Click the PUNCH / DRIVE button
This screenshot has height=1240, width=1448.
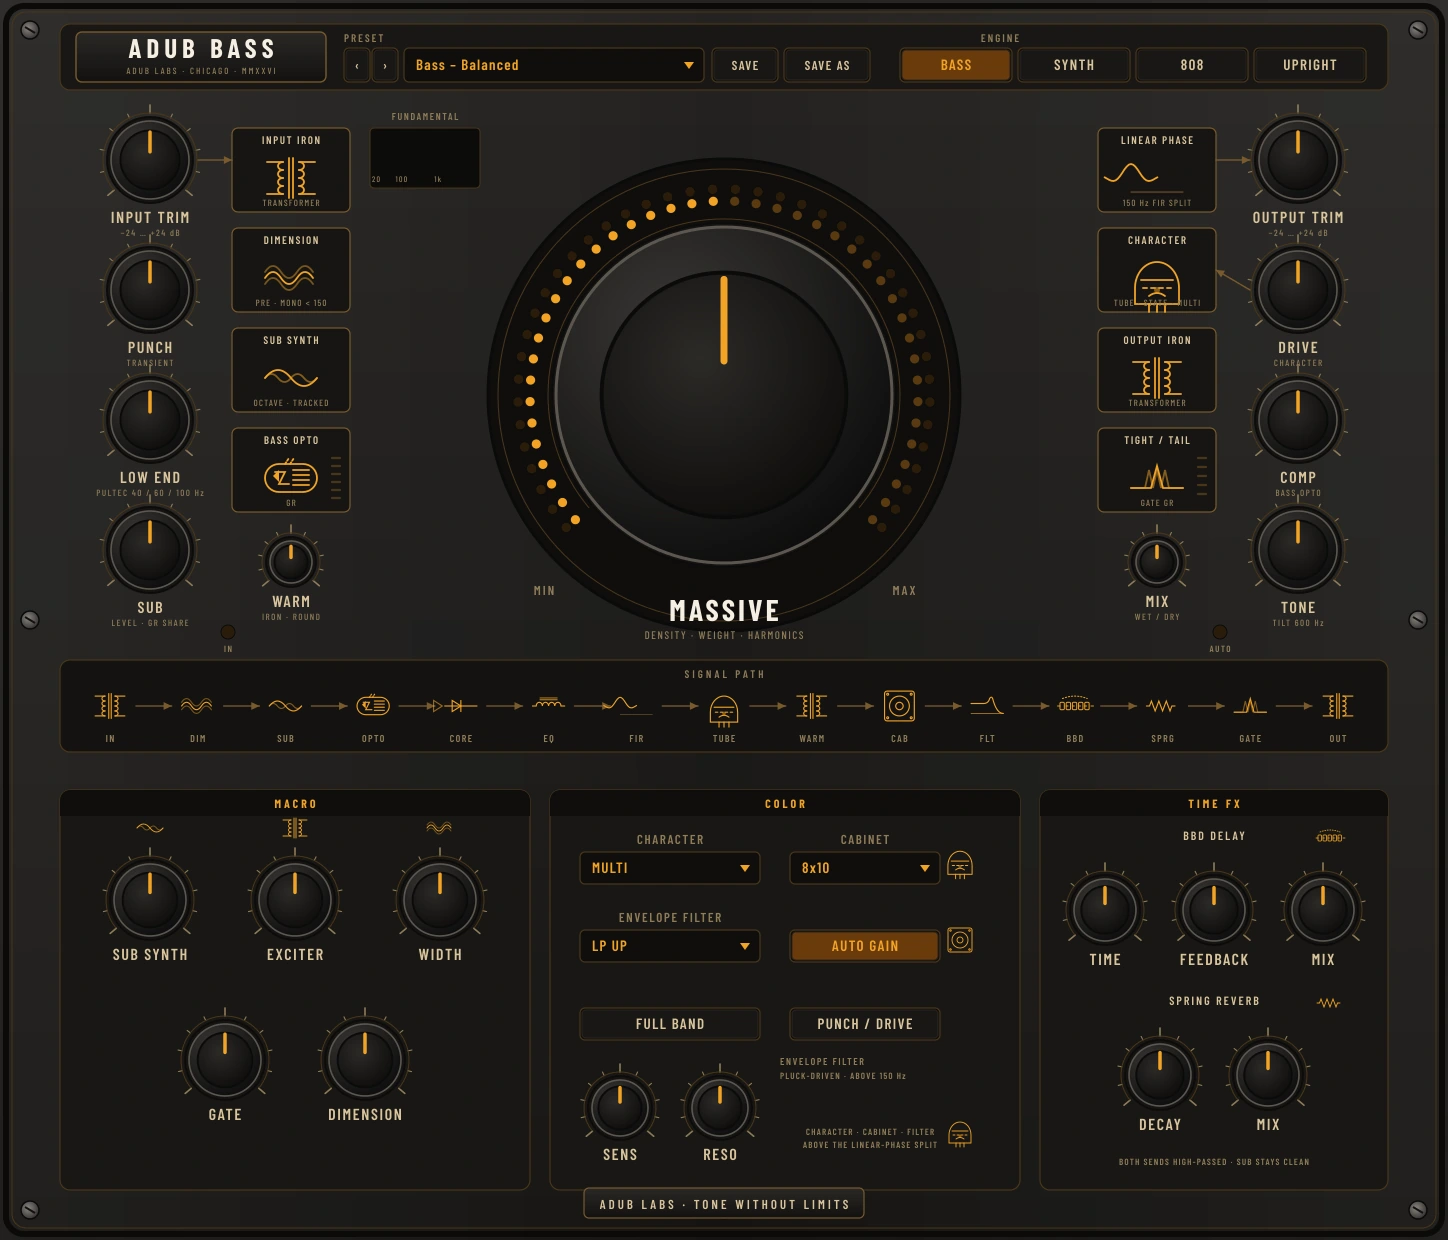[x=865, y=1024]
